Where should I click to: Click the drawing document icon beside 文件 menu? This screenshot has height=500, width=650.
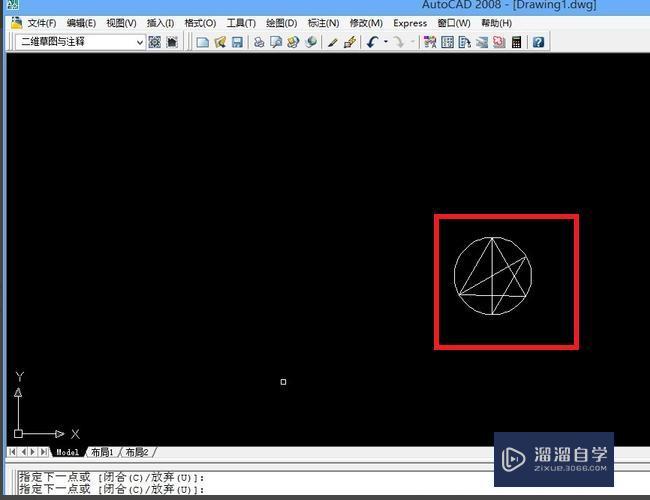pyautogui.click(x=17, y=23)
